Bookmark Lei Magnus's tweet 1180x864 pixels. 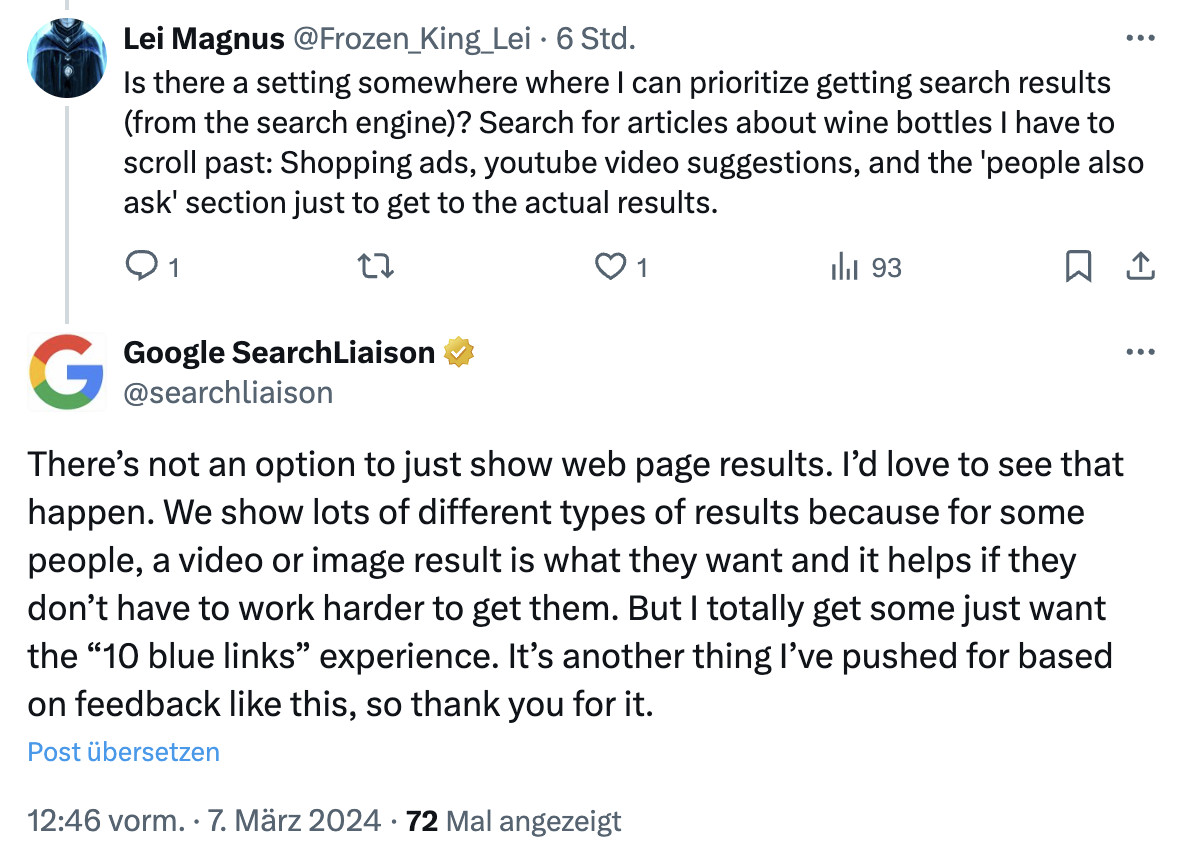[1078, 267]
